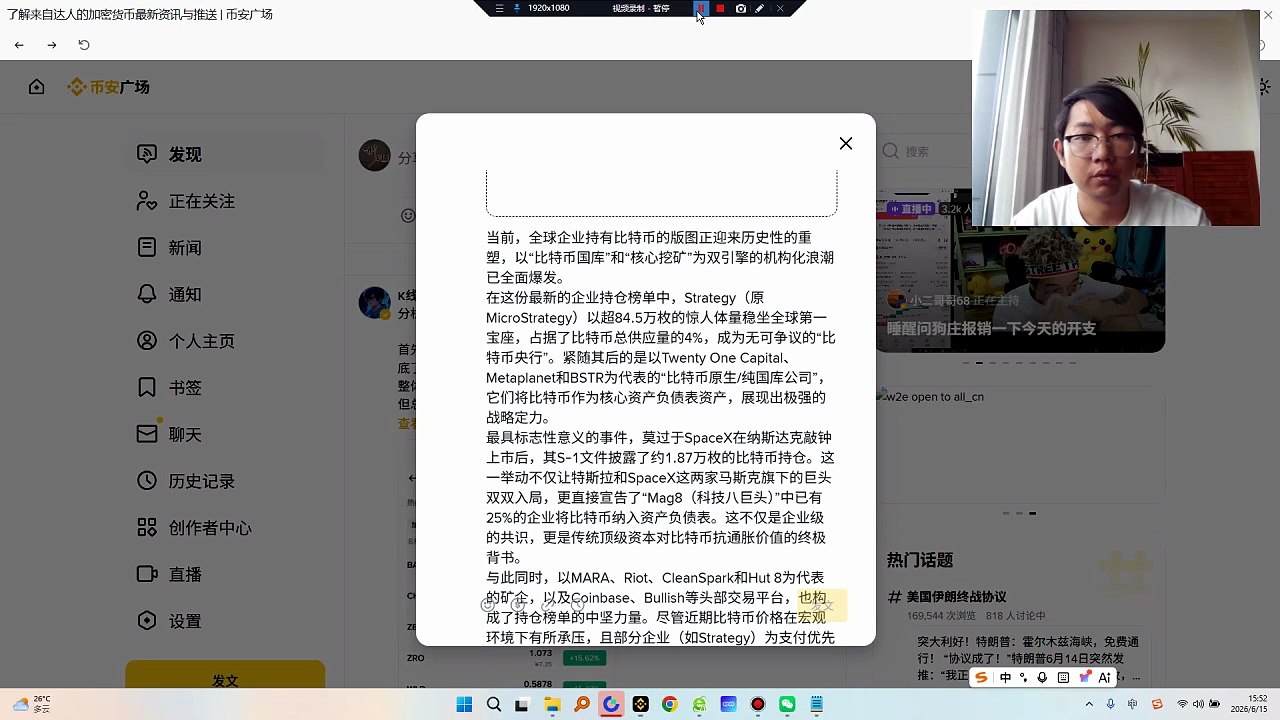Reload the page with the refresh icon
The image size is (1280, 720).
click(84, 45)
